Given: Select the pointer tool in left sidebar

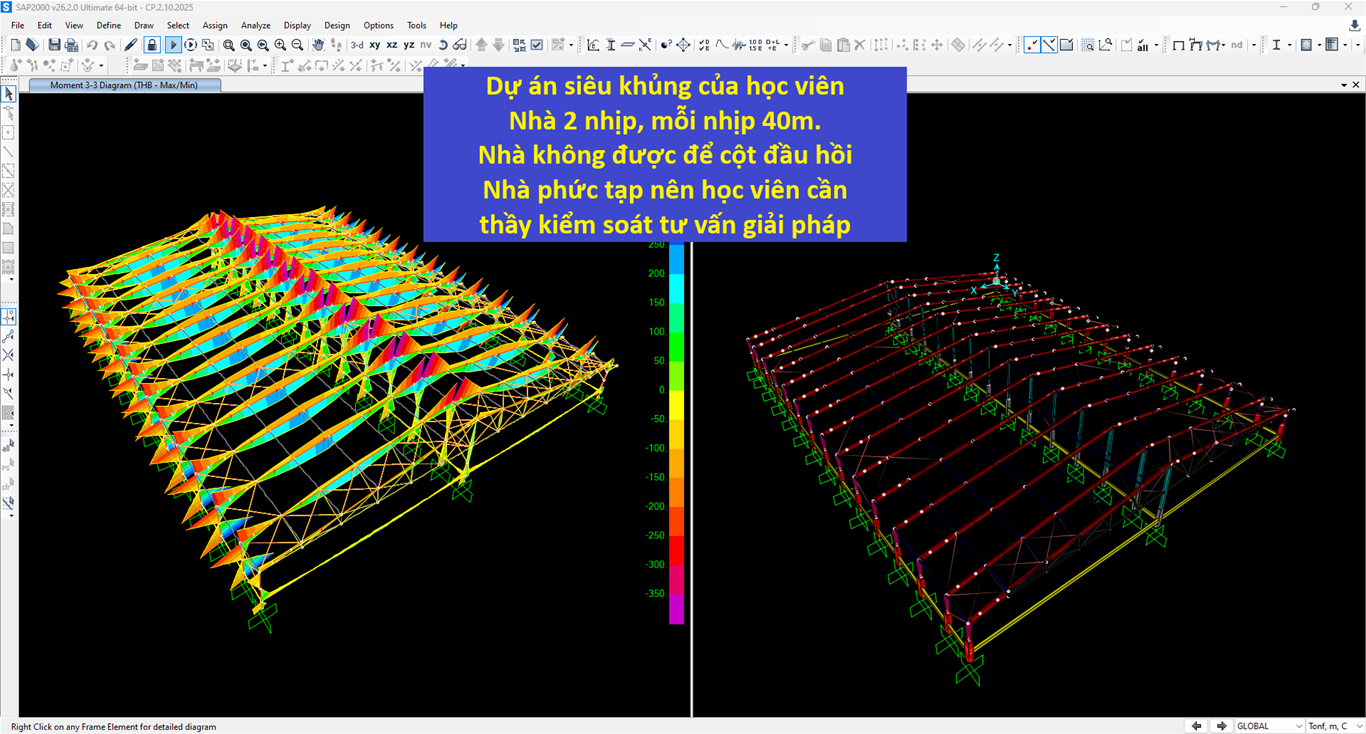Looking at the screenshot, I should [x=9, y=94].
